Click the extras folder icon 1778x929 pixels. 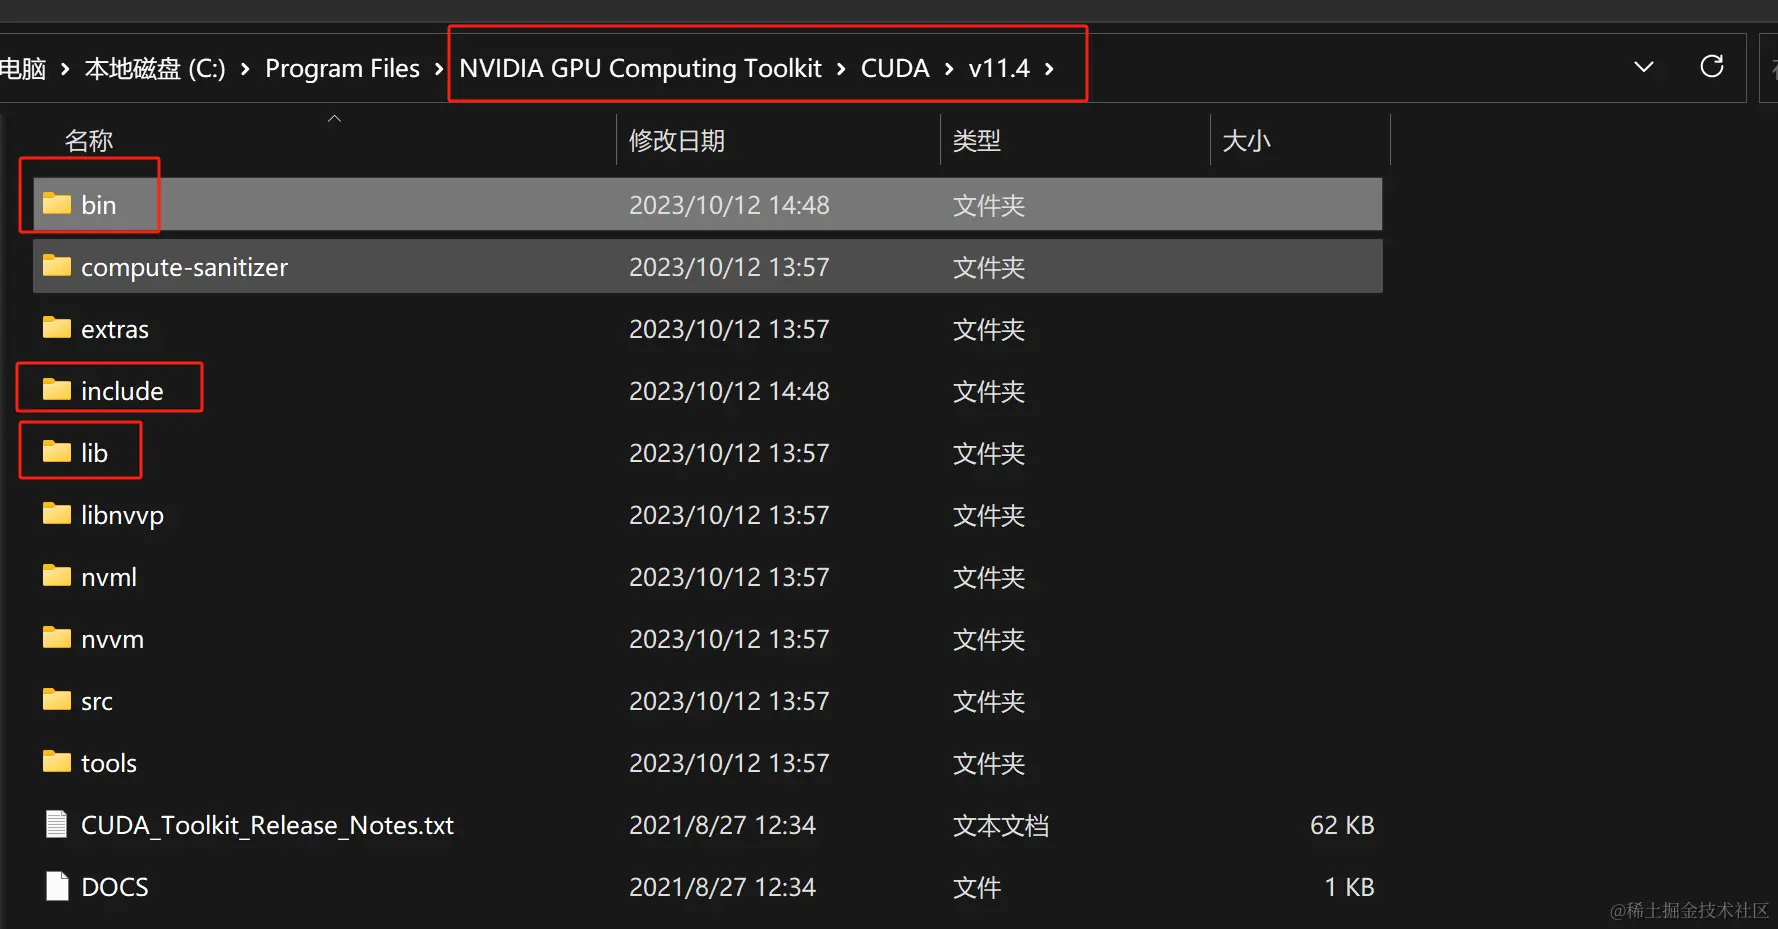pyautogui.click(x=57, y=328)
